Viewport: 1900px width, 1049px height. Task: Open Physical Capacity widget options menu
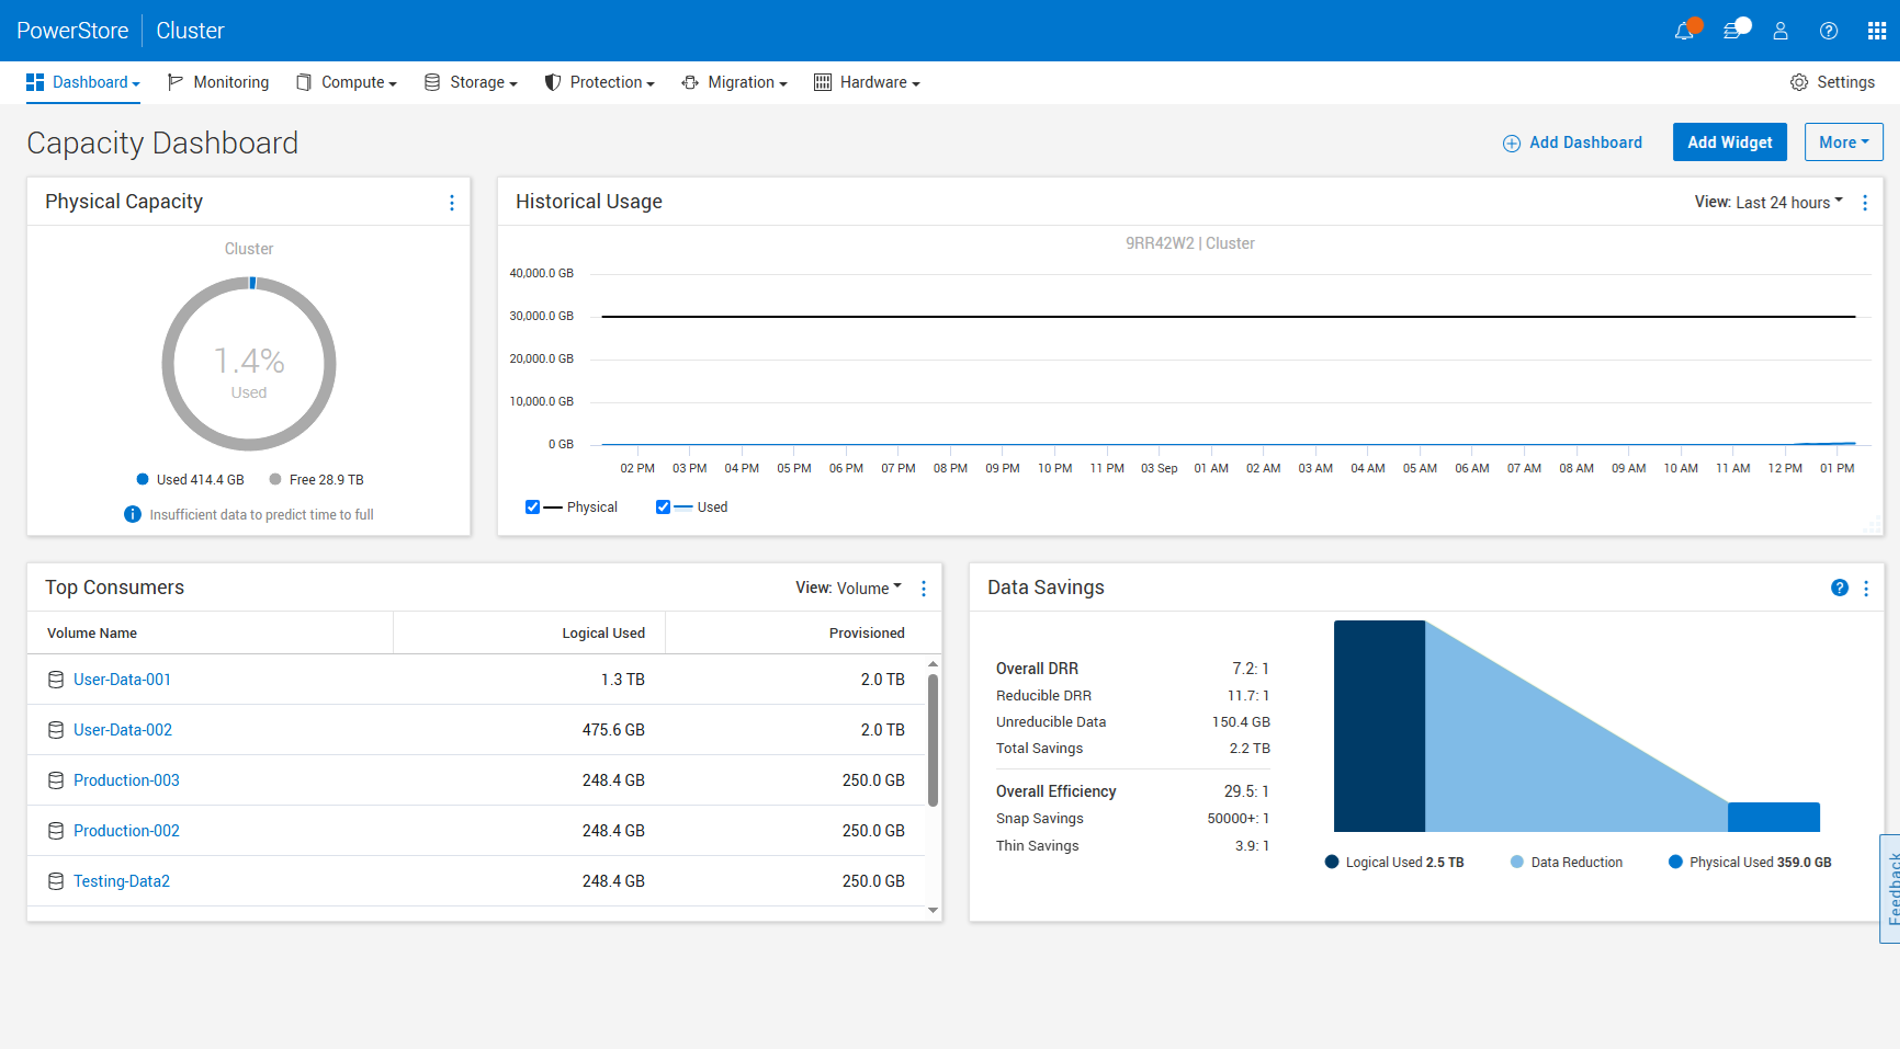[452, 203]
